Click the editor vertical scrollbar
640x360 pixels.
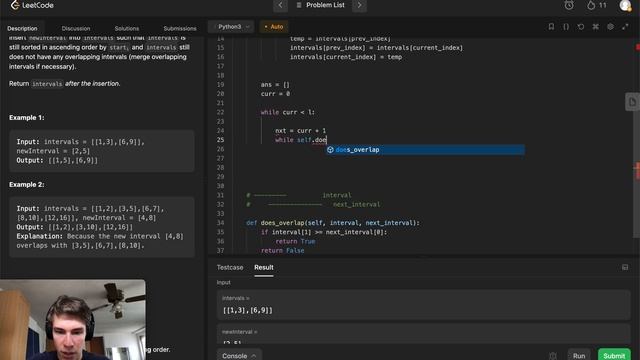tap(637, 139)
